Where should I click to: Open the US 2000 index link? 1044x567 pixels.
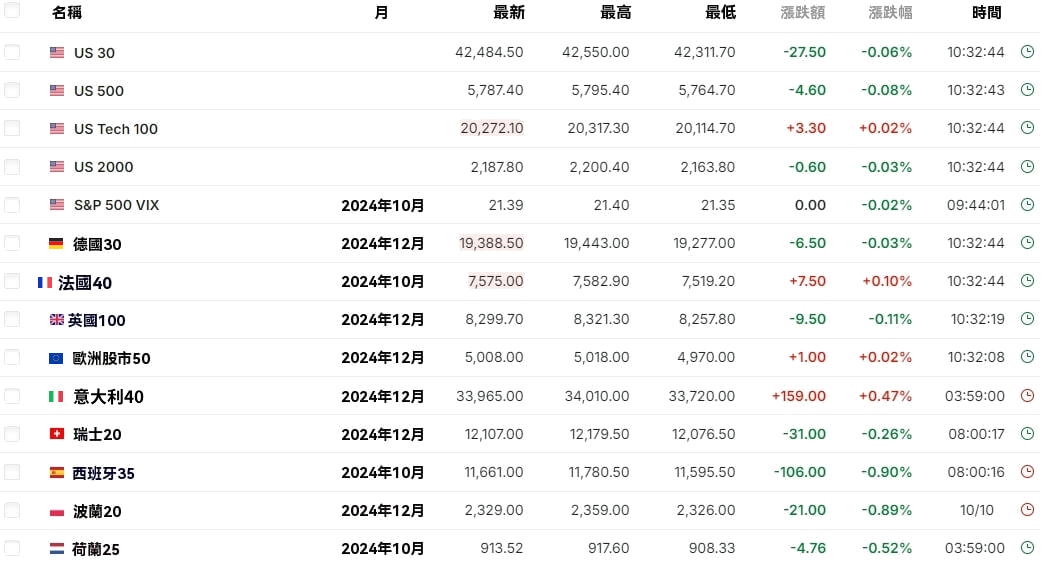(103, 167)
